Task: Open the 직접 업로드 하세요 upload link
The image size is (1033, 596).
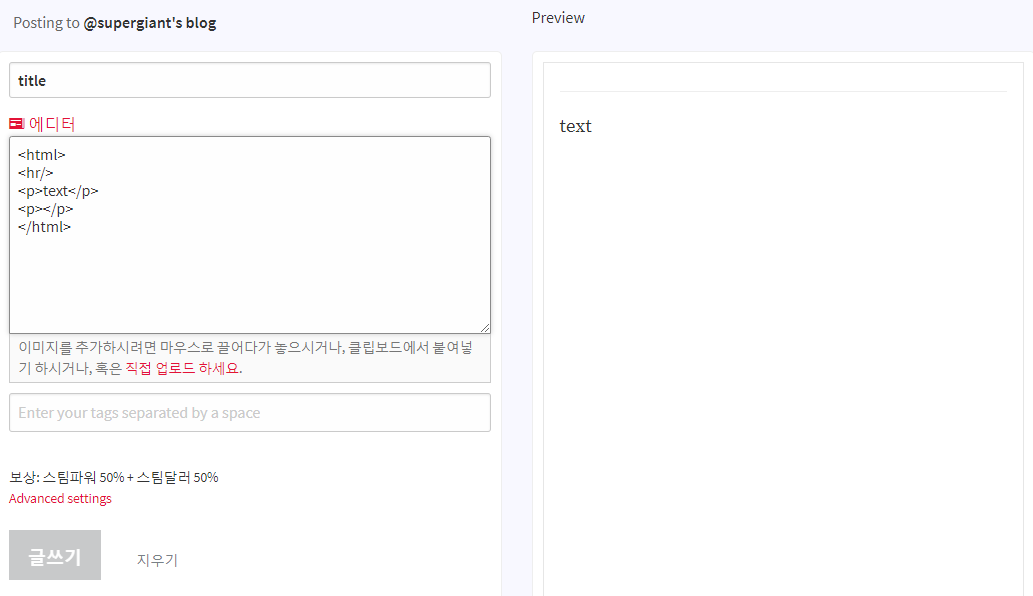Action: pos(182,368)
